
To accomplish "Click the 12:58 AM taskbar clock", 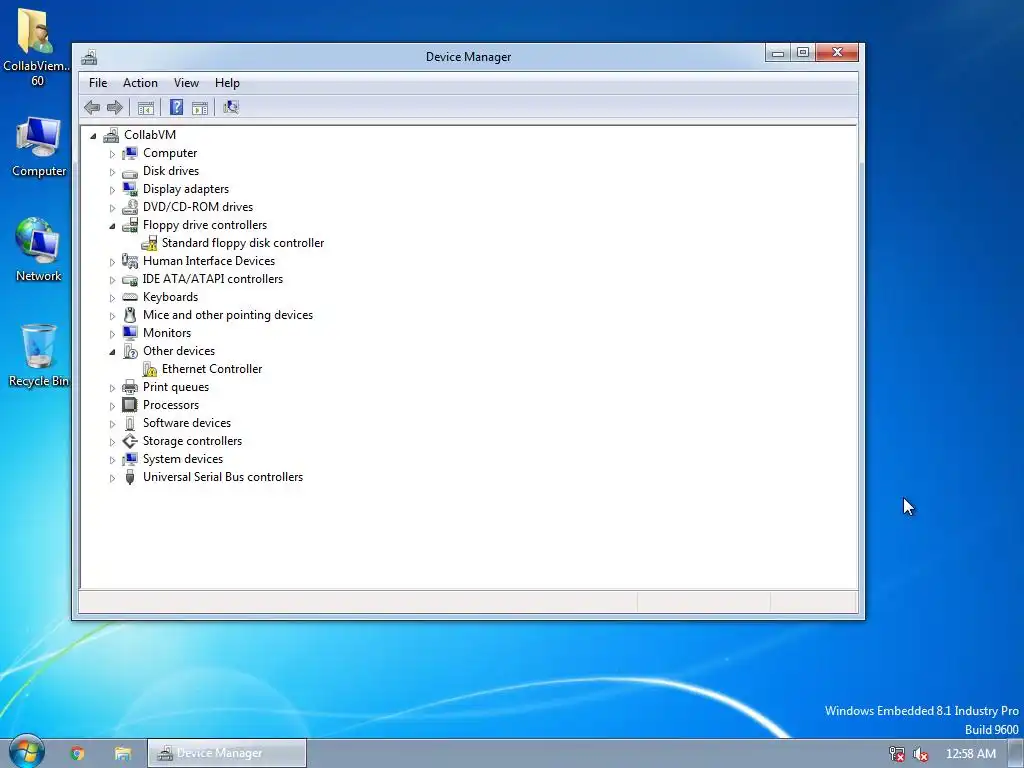I will click(970, 754).
